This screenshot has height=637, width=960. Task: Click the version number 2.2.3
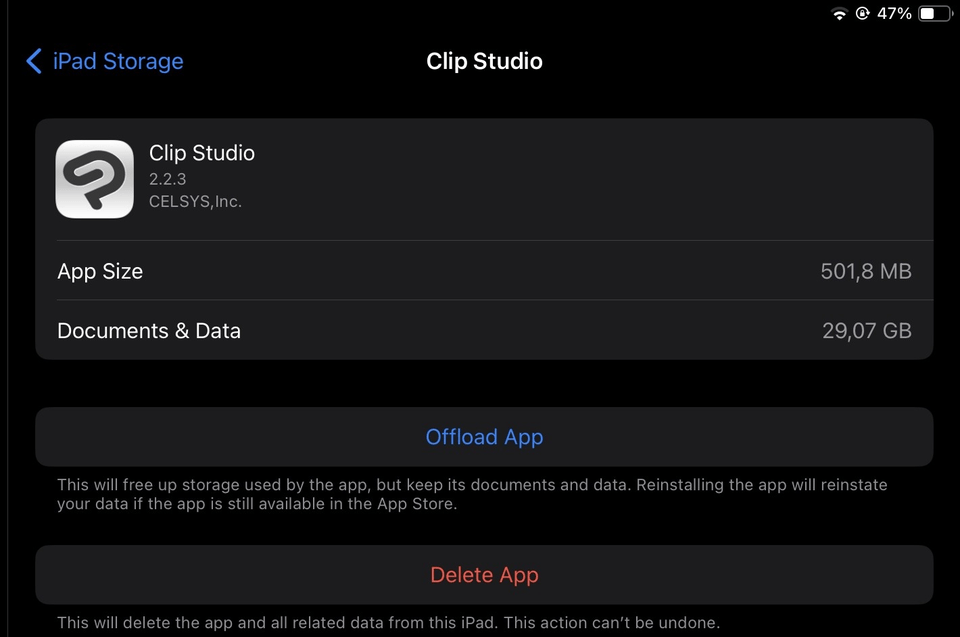[x=169, y=179]
